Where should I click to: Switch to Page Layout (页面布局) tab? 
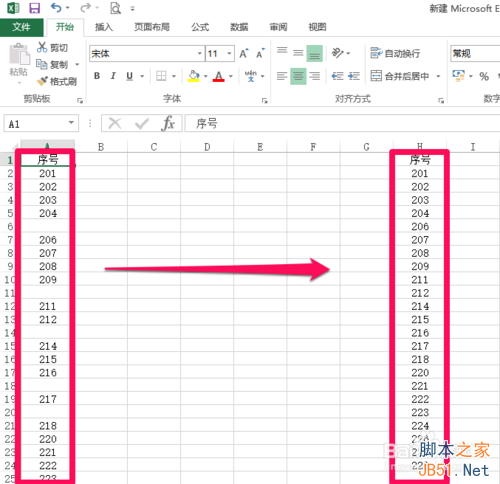(x=152, y=27)
